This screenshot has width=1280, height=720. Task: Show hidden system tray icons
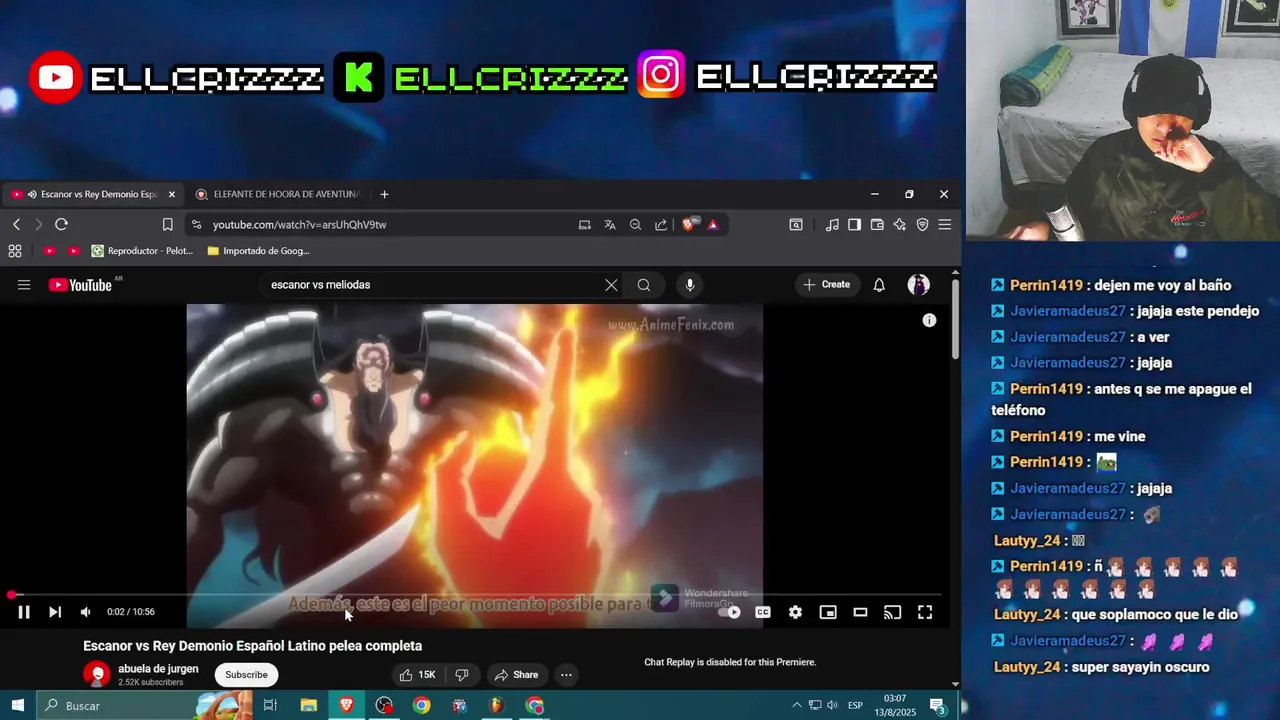click(797, 706)
